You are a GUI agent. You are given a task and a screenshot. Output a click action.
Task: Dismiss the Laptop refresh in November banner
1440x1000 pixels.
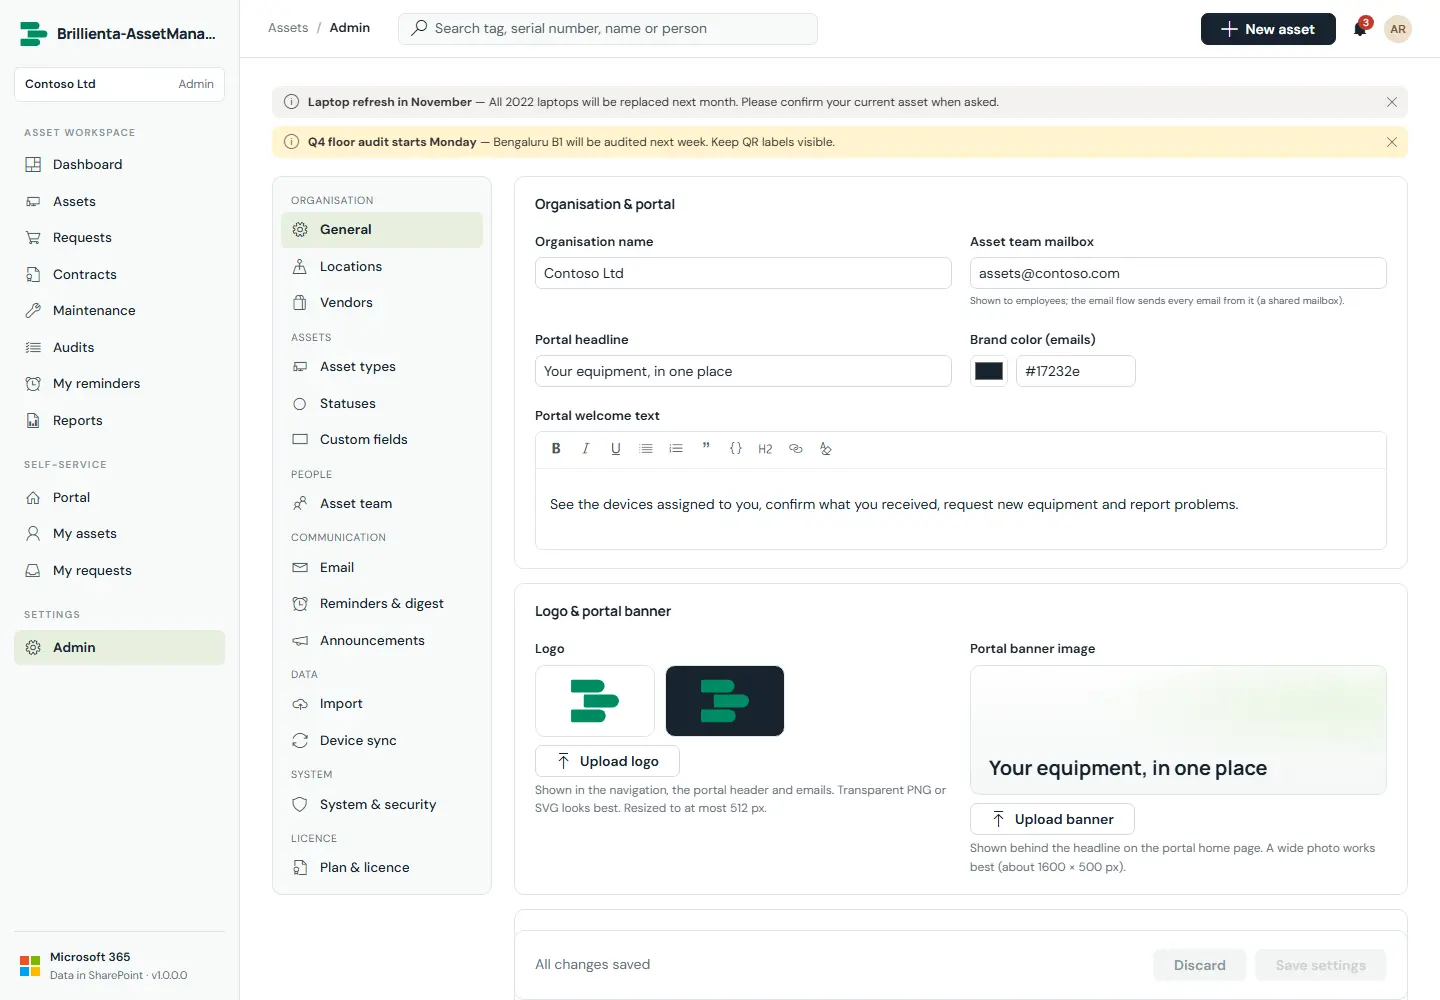point(1392,102)
